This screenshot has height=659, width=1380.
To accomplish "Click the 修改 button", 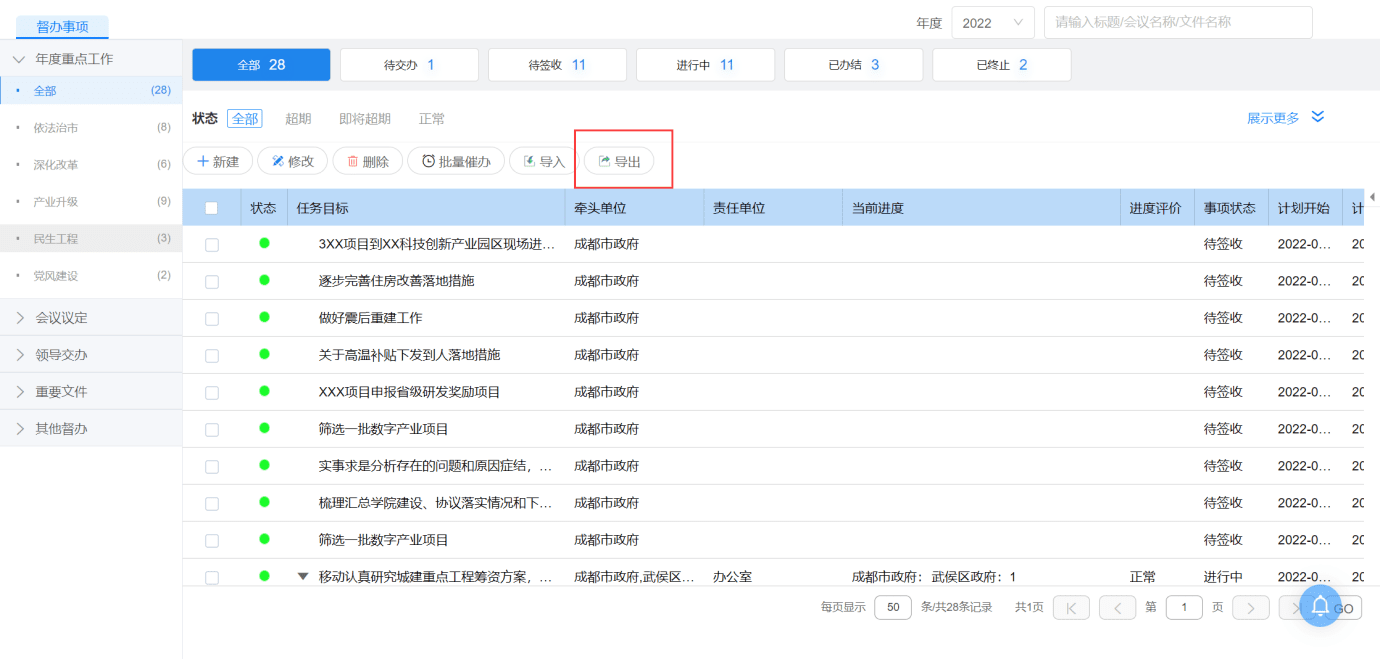I will (293, 161).
